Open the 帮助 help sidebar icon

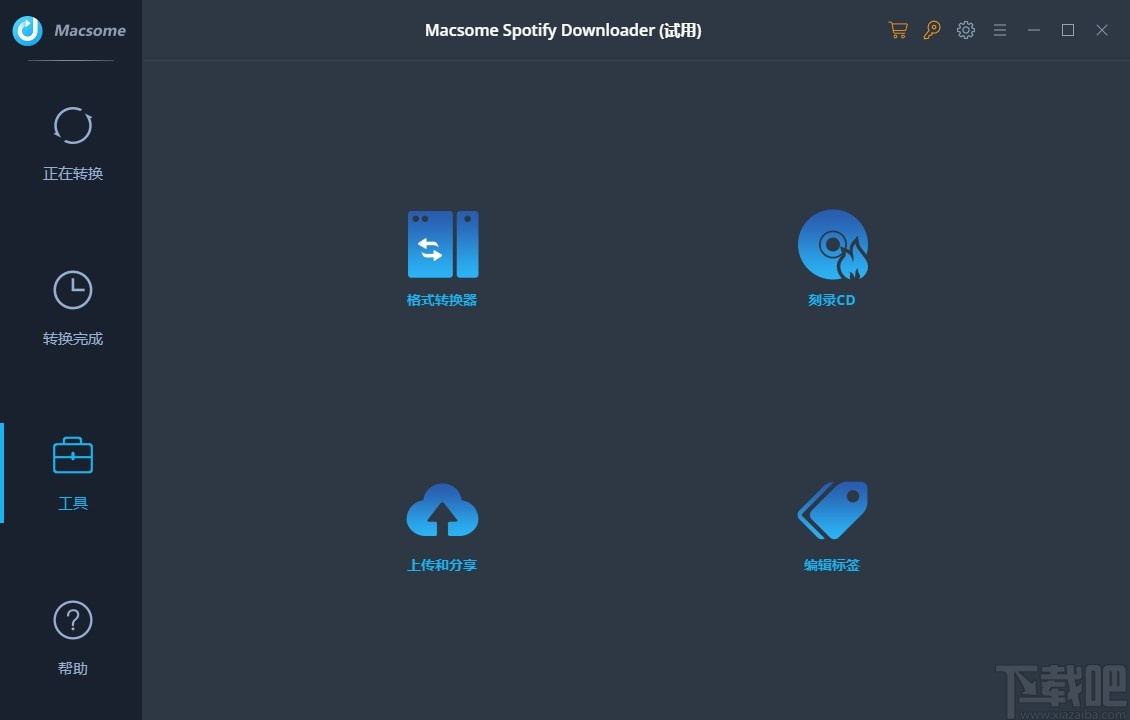72,619
